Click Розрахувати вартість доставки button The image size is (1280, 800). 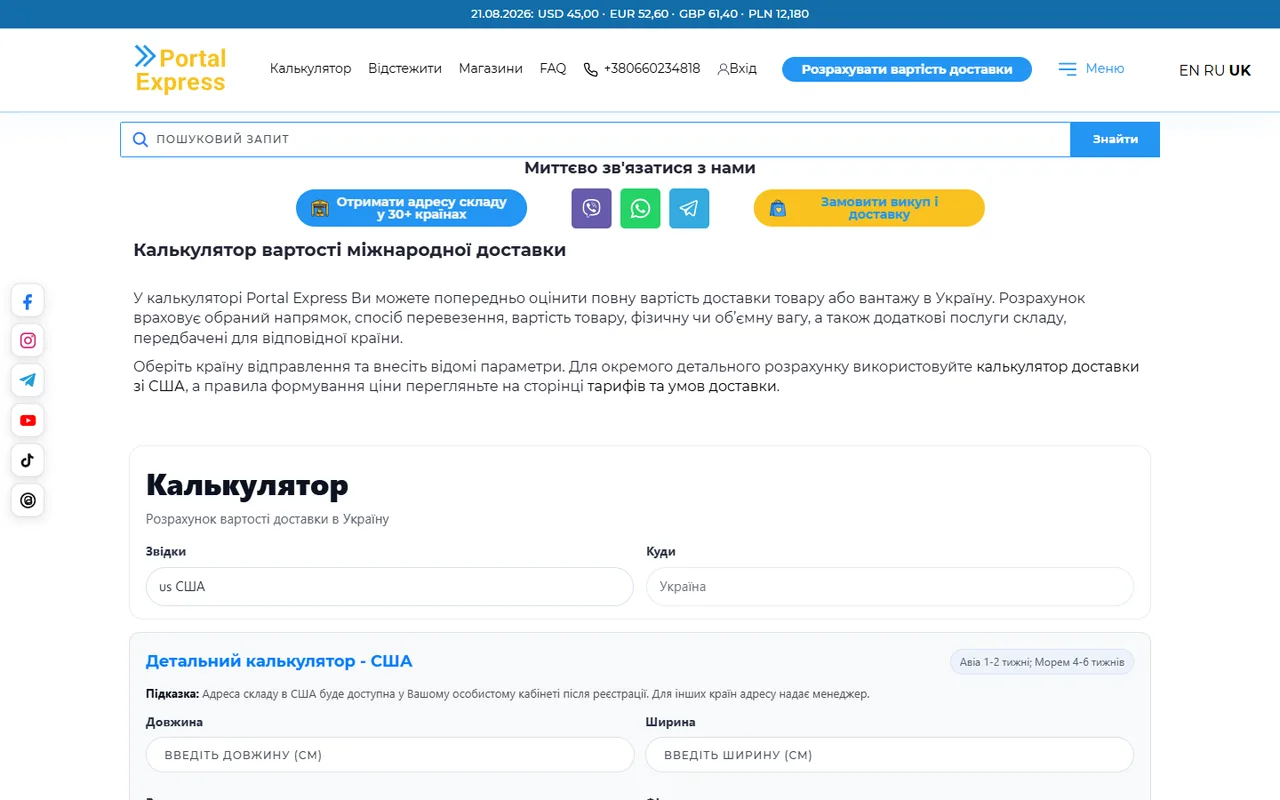pyautogui.click(x=907, y=69)
